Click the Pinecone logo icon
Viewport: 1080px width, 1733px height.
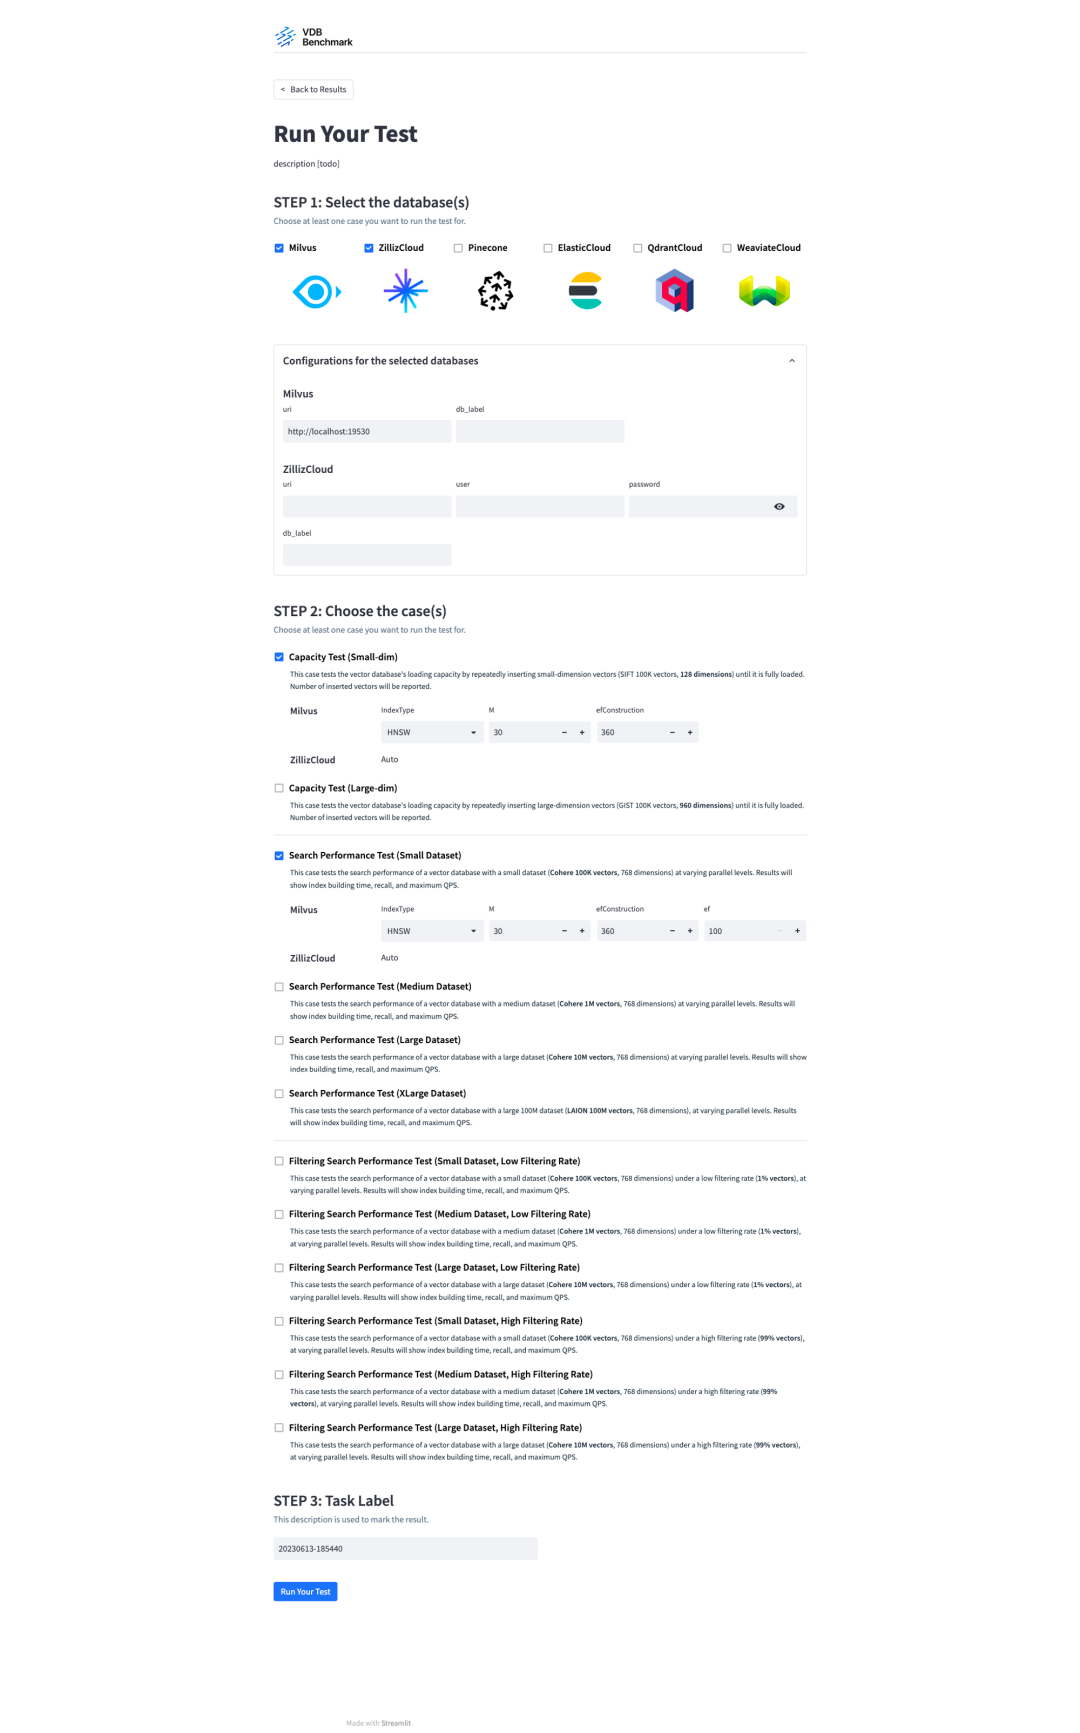(495, 291)
